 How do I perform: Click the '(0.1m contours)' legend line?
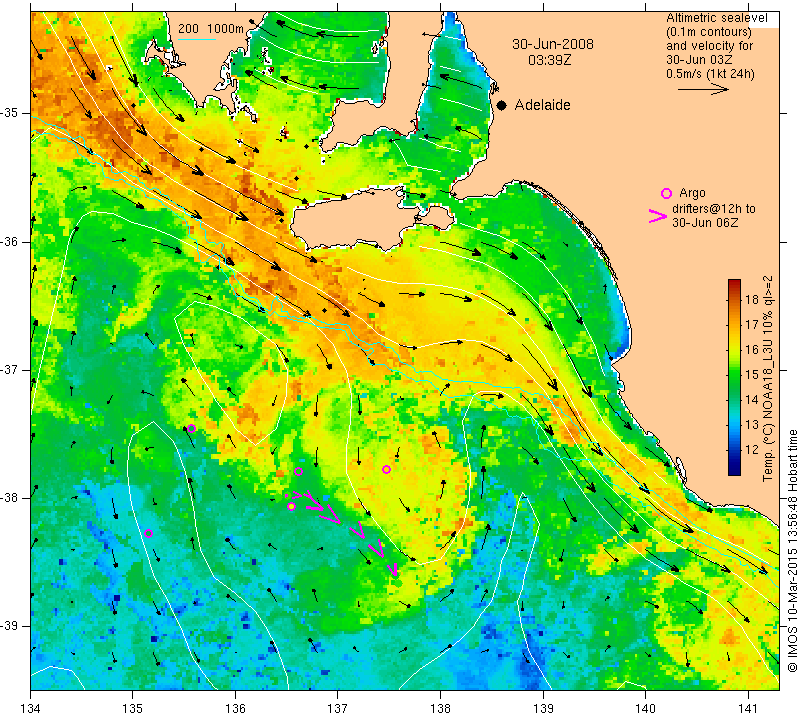[709, 32]
